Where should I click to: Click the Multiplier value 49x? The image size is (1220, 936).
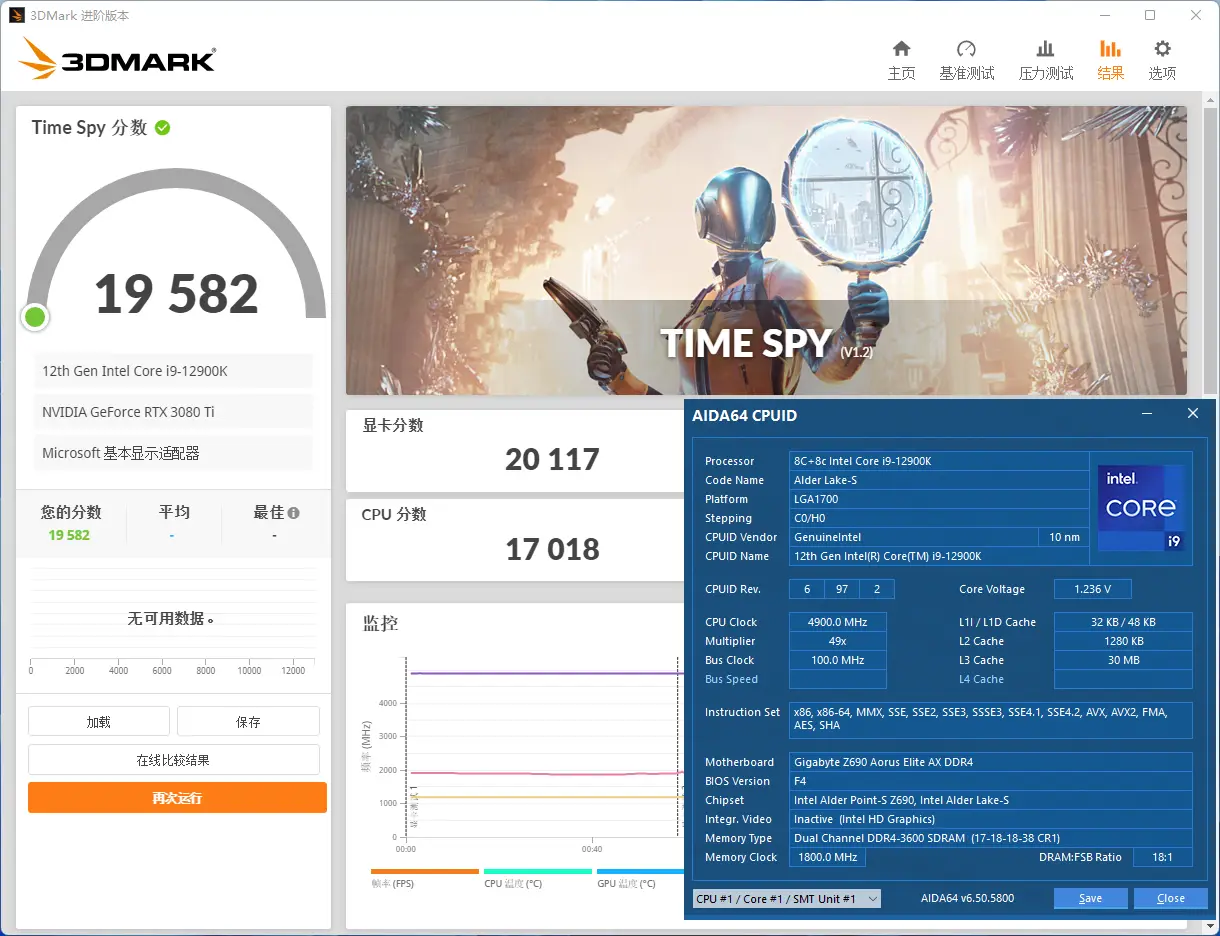(838, 641)
